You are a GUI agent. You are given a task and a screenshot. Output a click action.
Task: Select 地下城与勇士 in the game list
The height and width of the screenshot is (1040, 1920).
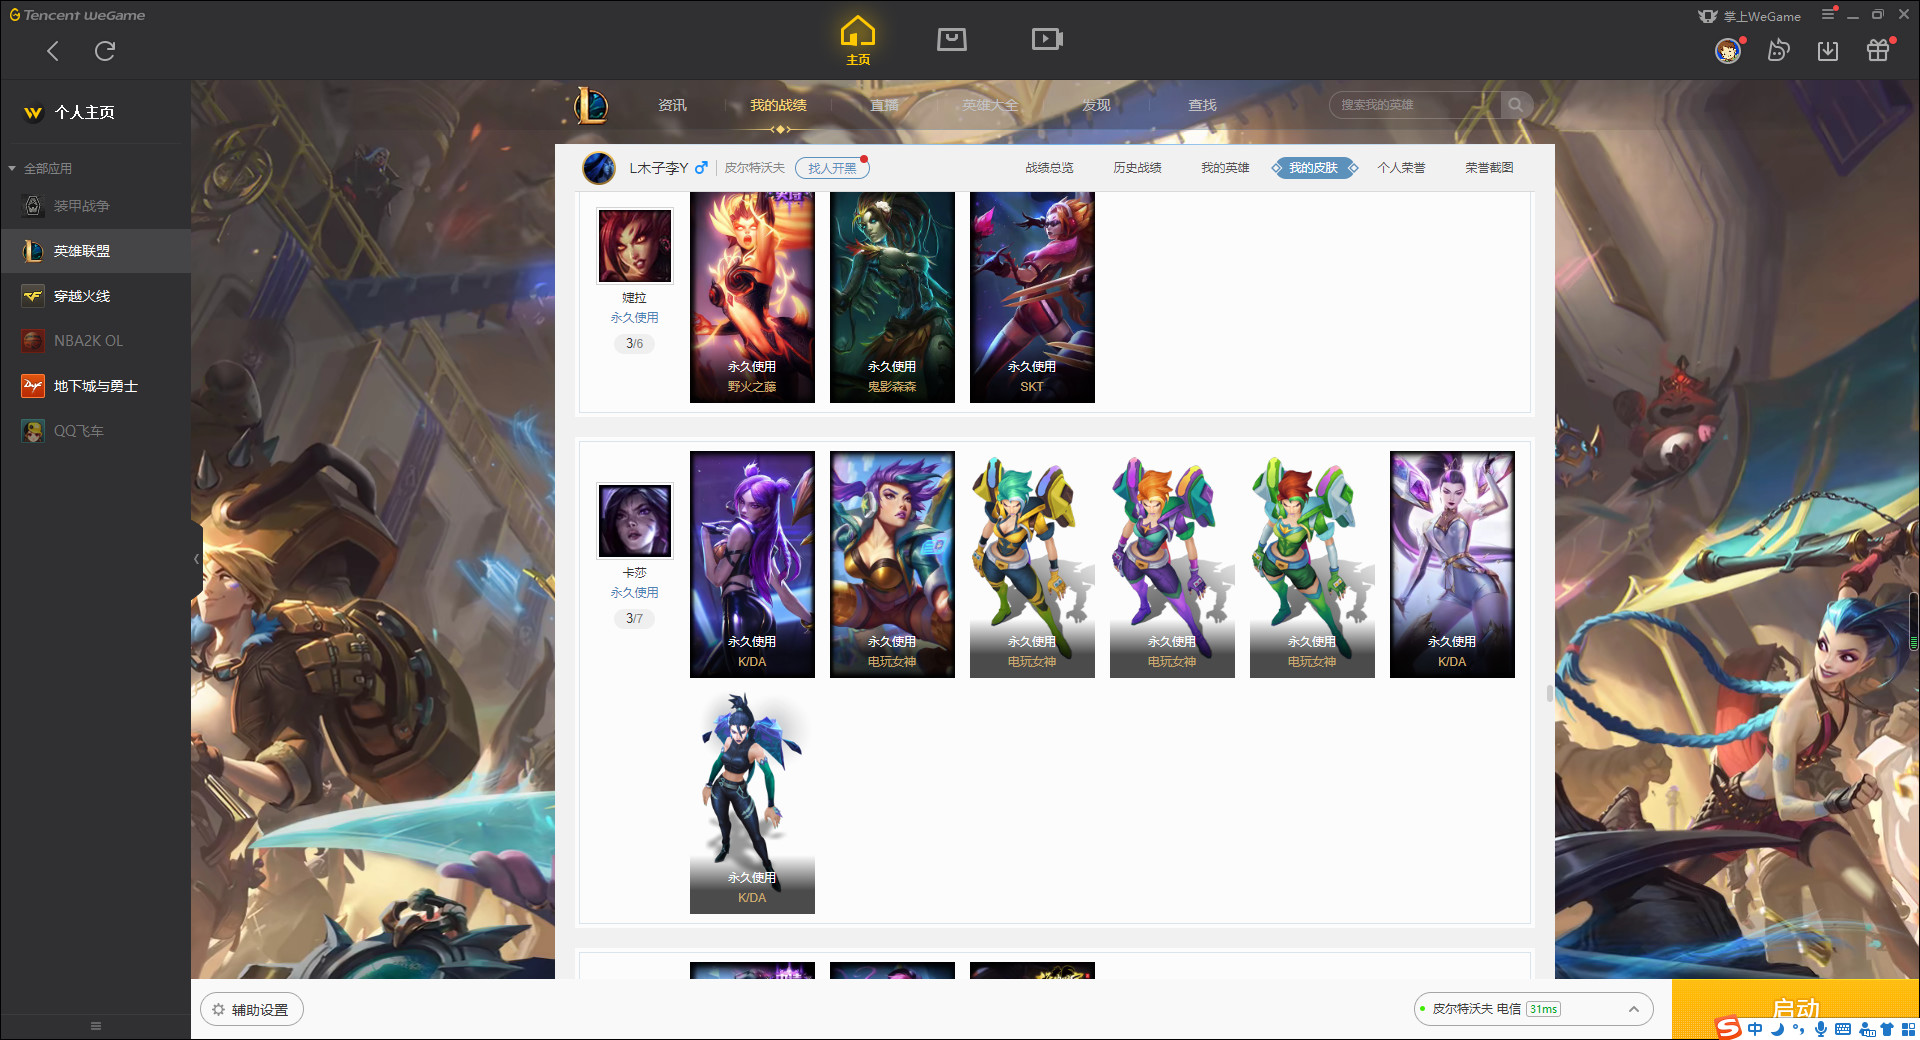click(95, 386)
